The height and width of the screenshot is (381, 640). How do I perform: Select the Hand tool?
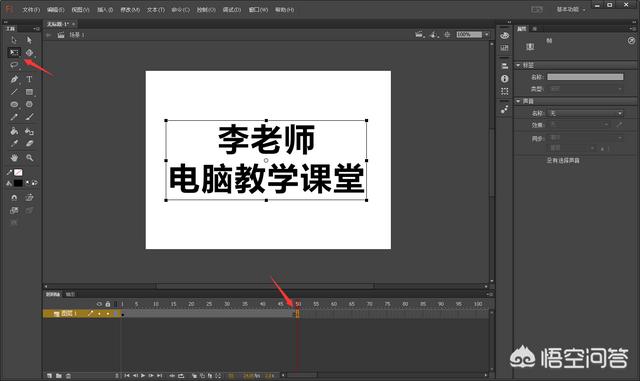tap(14, 158)
